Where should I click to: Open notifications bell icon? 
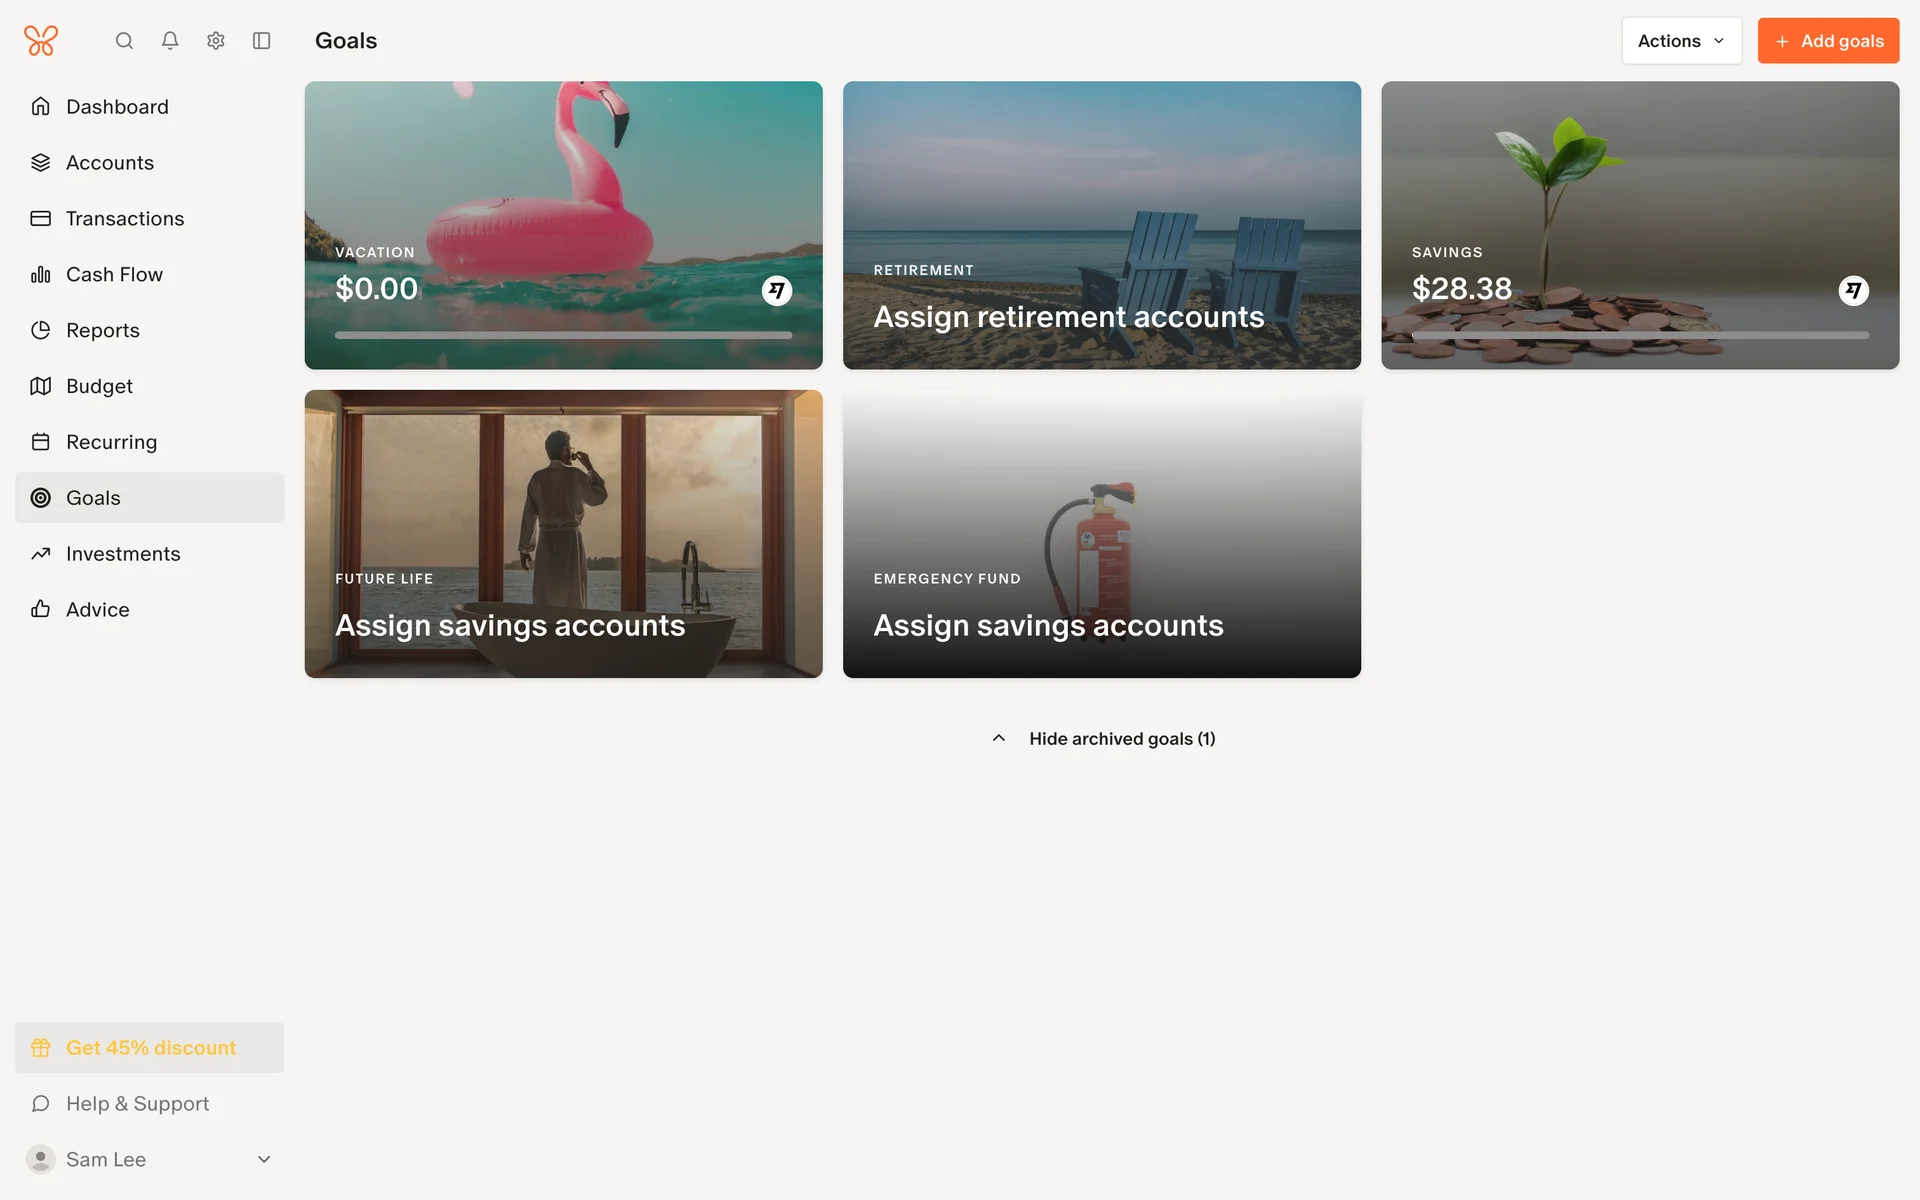170,41
